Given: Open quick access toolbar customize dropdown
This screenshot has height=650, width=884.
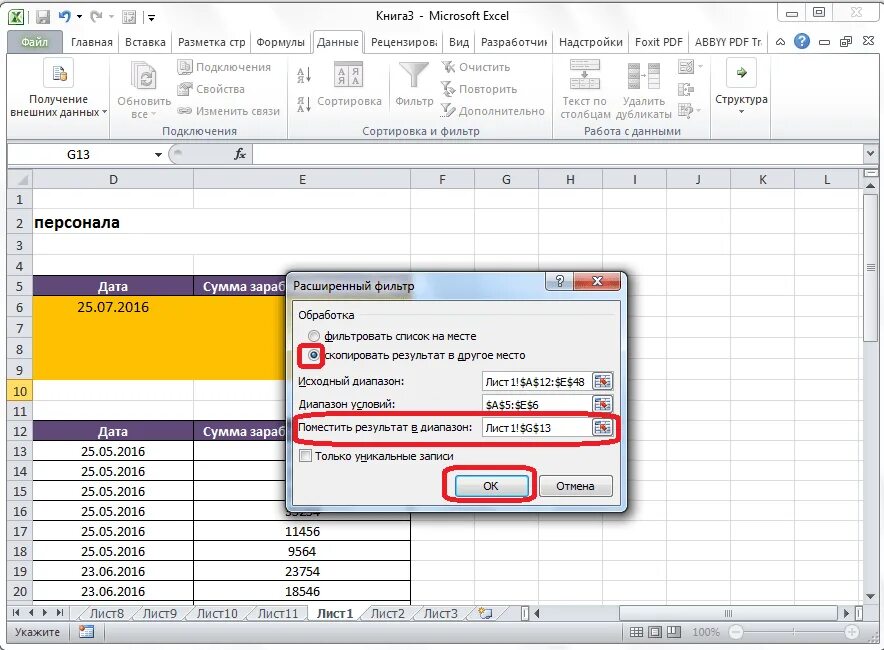Looking at the screenshot, I should [x=152, y=17].
